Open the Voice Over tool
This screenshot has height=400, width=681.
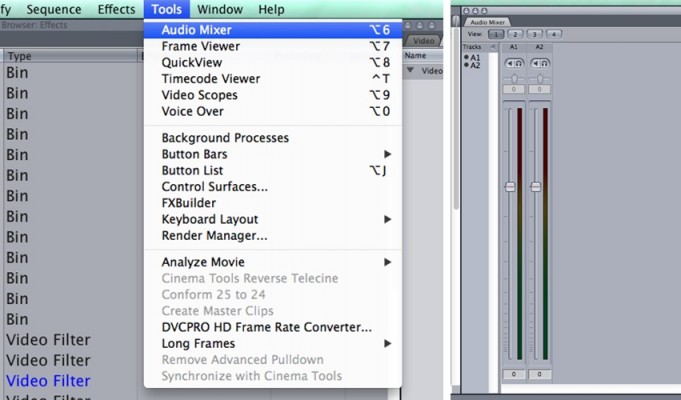click(273, 111)
